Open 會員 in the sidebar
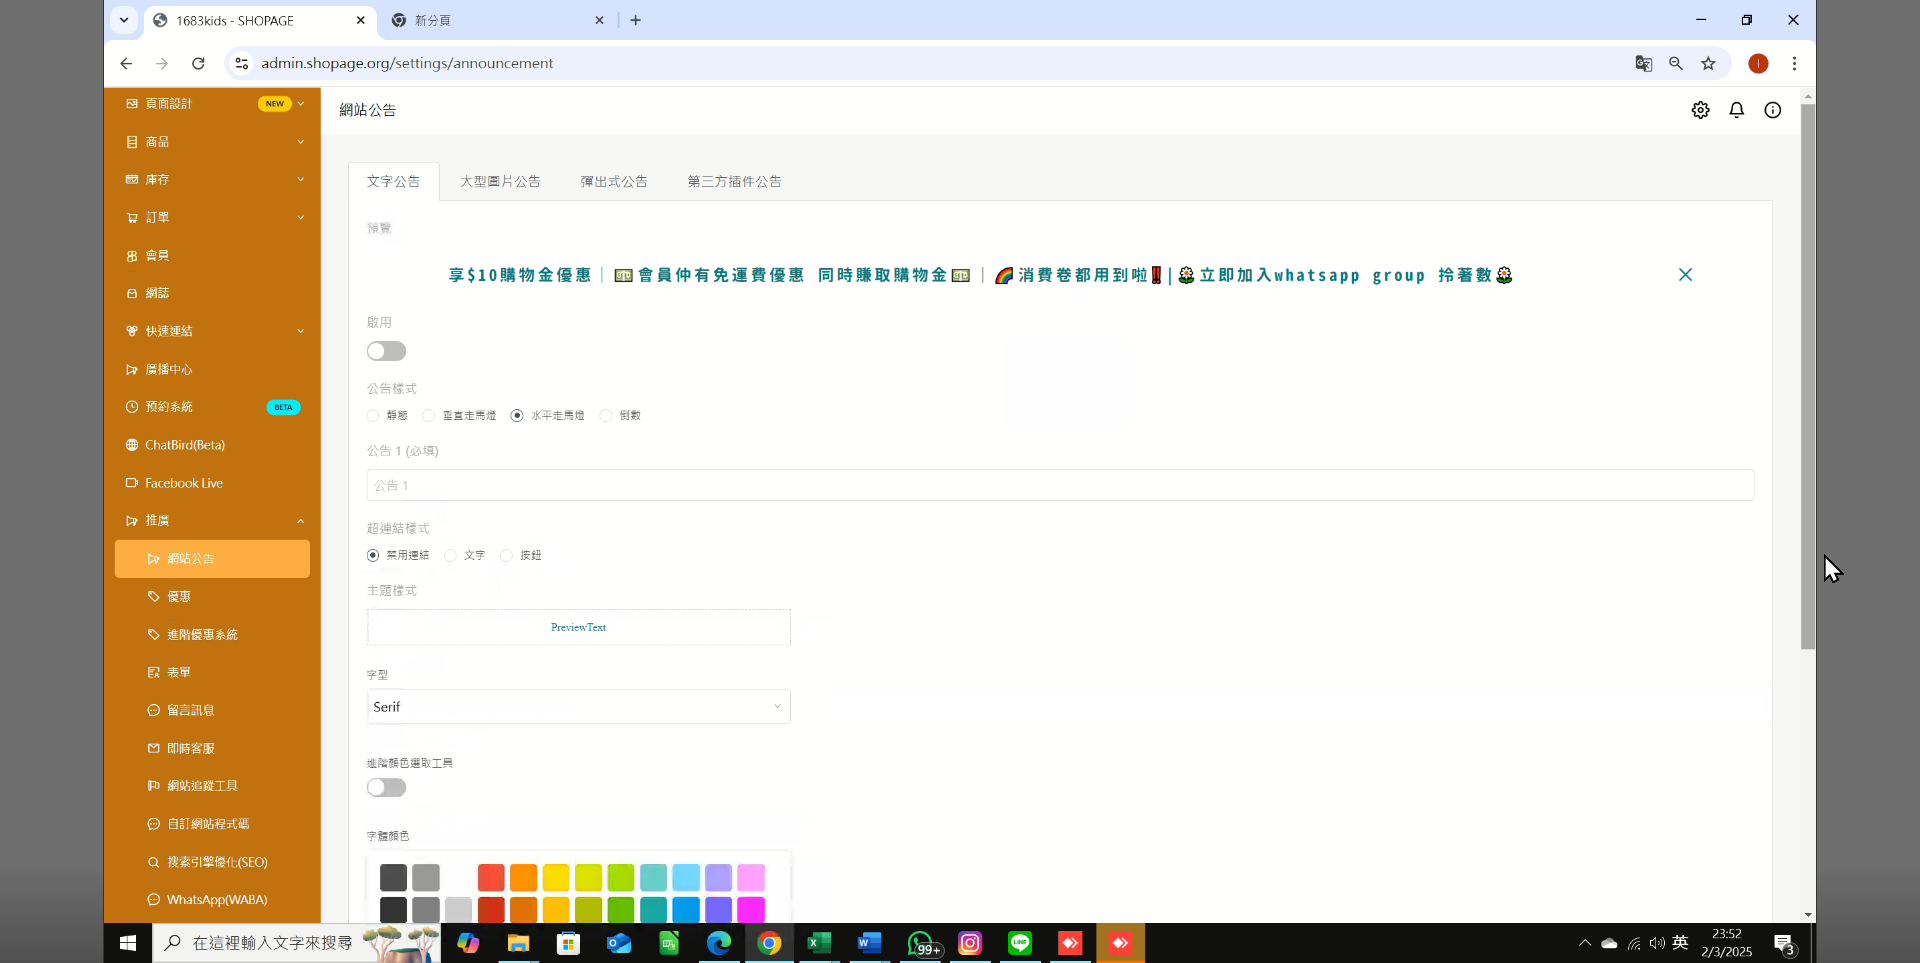The image size is (1920, 963). tap(212, 255)
